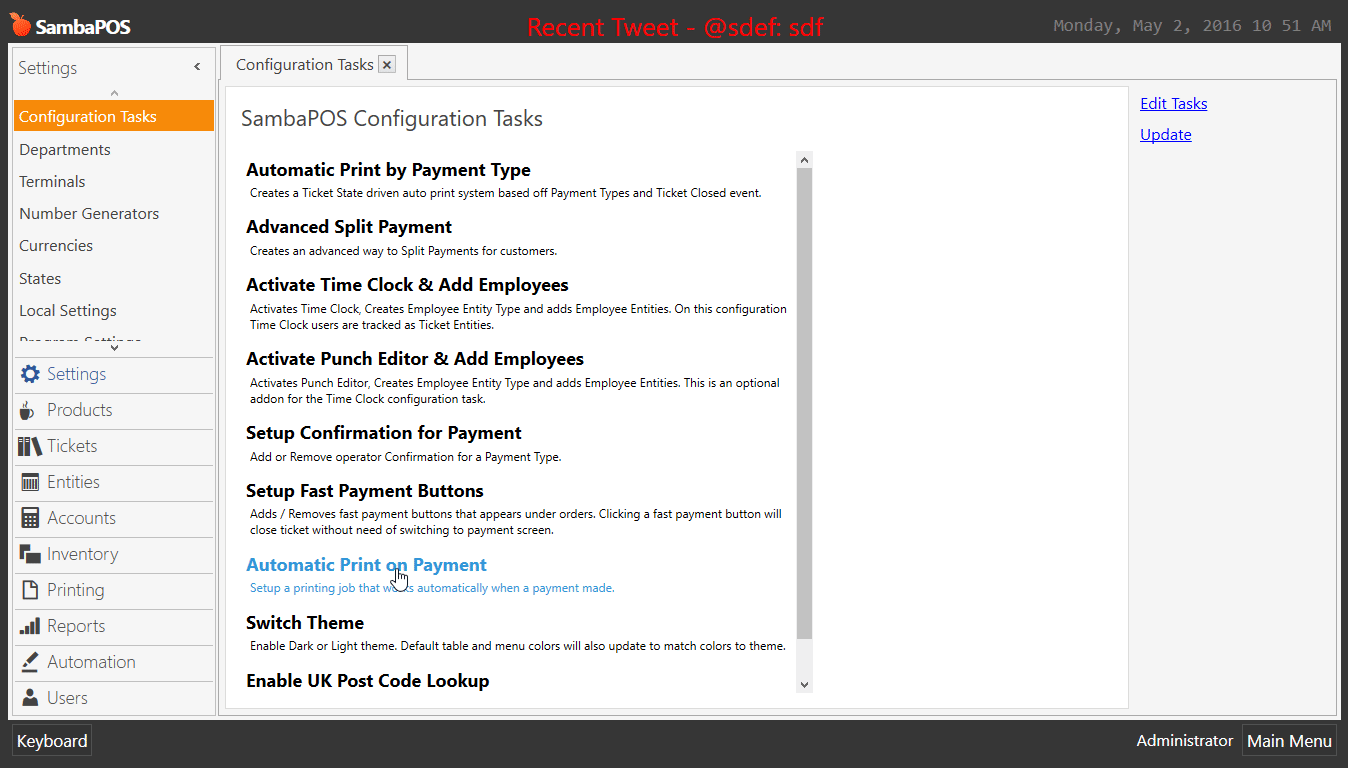Click the Administrator user label
Viewport: 1348px width, 768px height.
coord(1184,741)
